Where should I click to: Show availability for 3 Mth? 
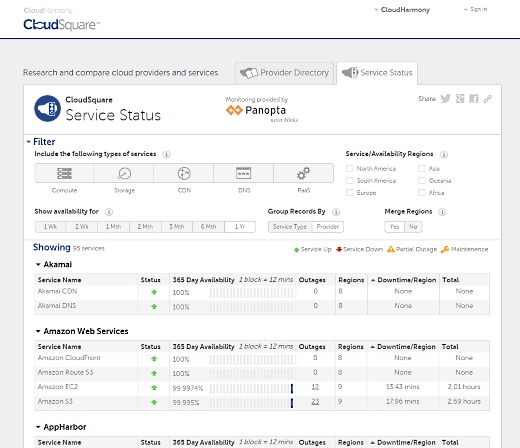[x=177, y=227]
